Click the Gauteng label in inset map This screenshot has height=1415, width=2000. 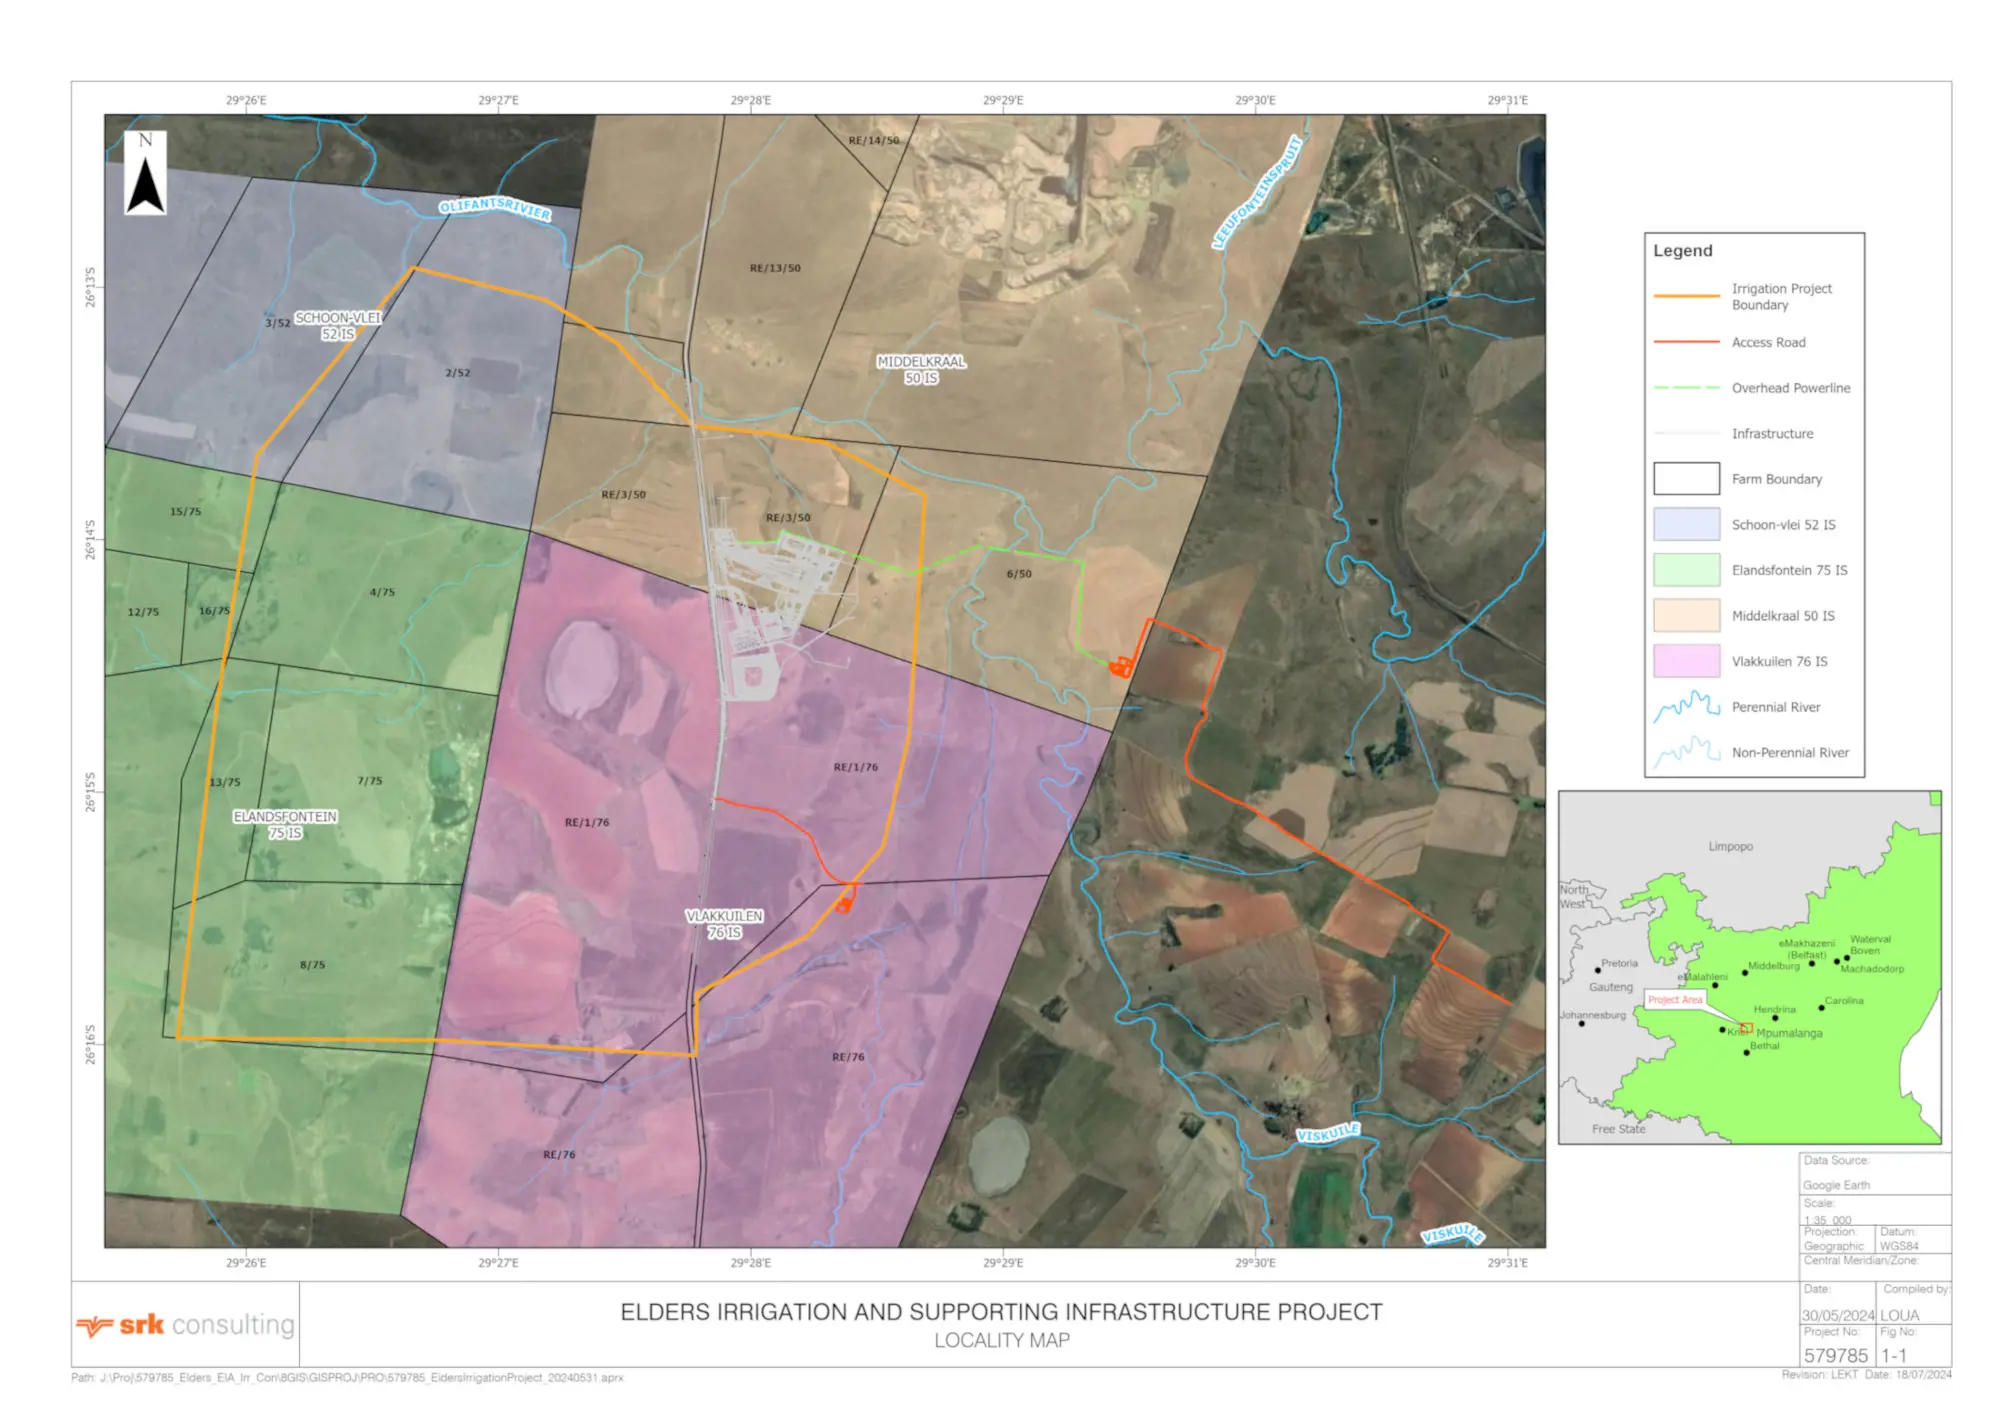(1610, 987)
